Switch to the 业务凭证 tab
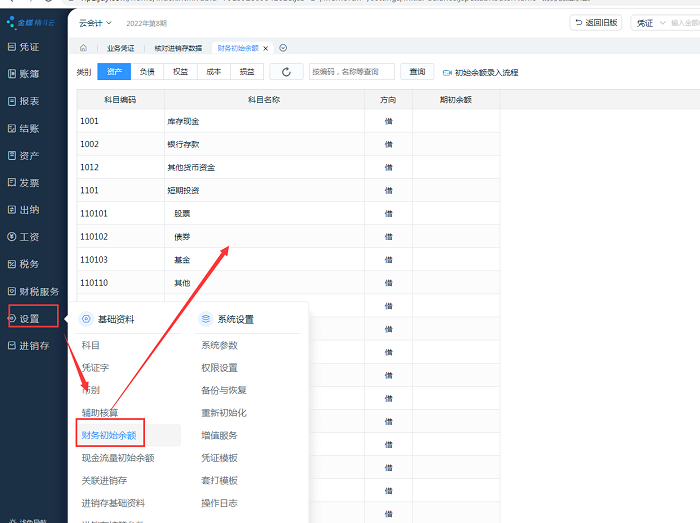This screenshot has width=700, height=523. click(x=120, y=48)
